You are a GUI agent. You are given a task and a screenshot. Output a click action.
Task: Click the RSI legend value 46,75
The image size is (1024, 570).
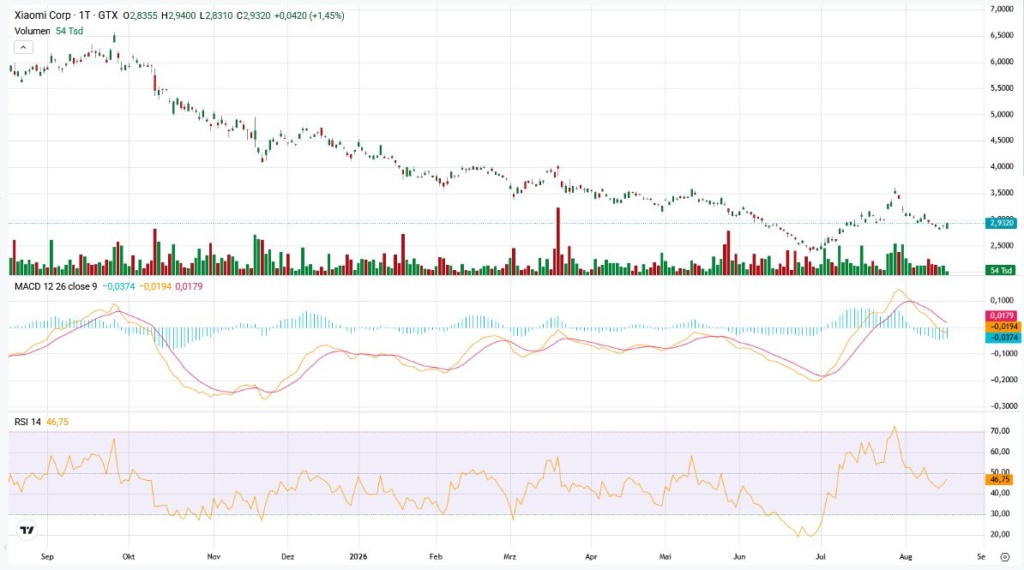point(57,422)
